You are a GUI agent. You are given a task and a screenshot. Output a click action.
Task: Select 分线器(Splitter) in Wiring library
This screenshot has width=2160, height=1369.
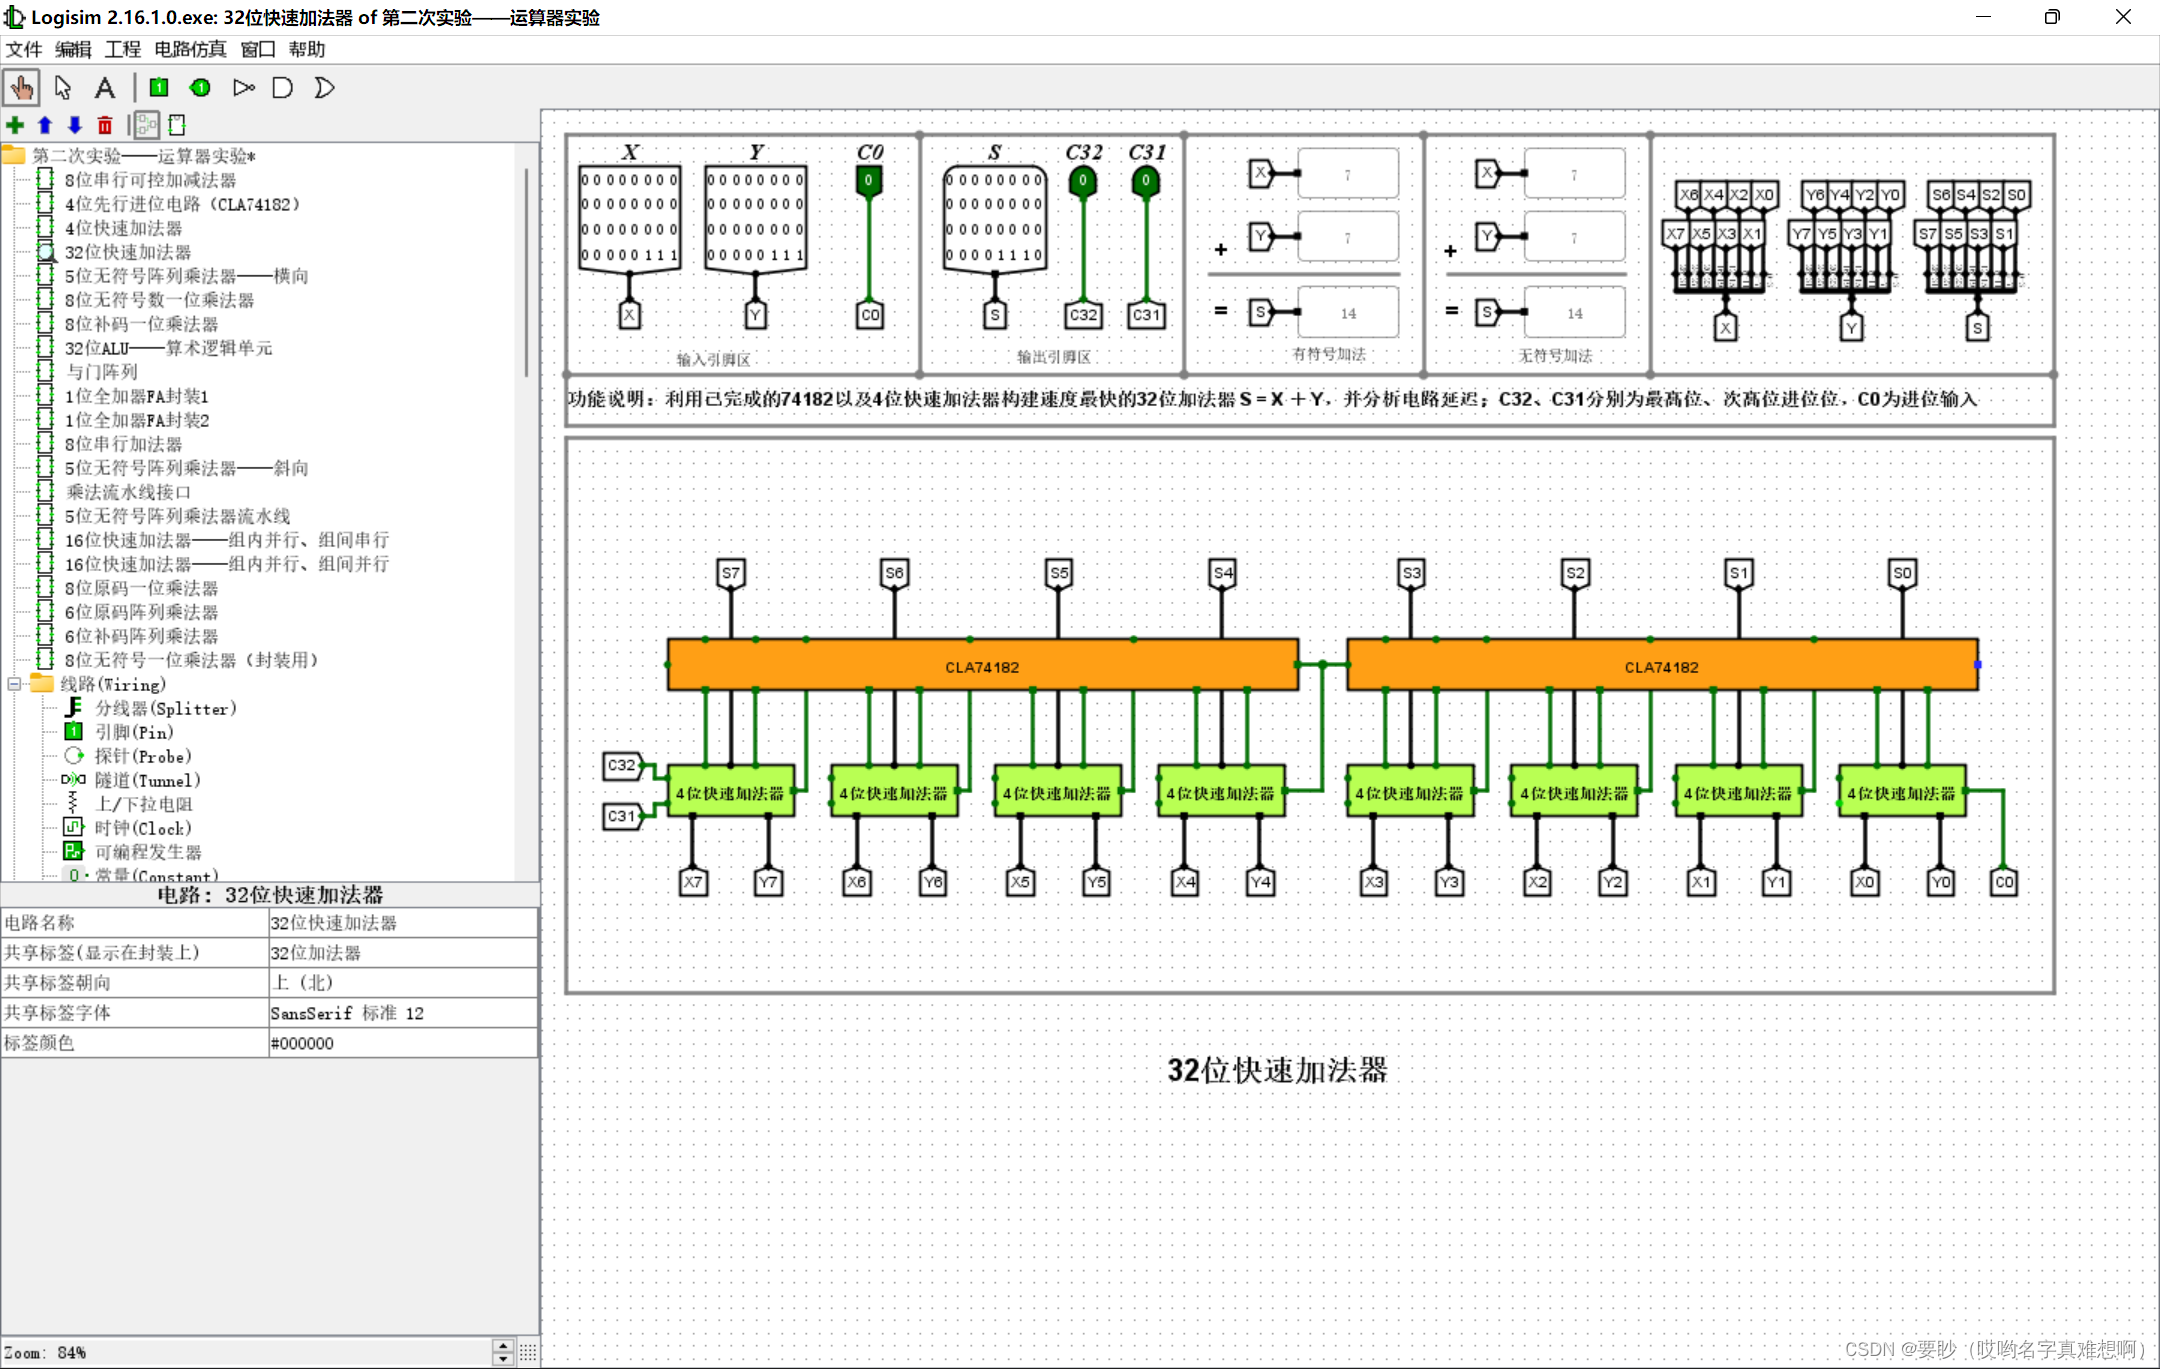pyautogui.click(x=165, y=708)
